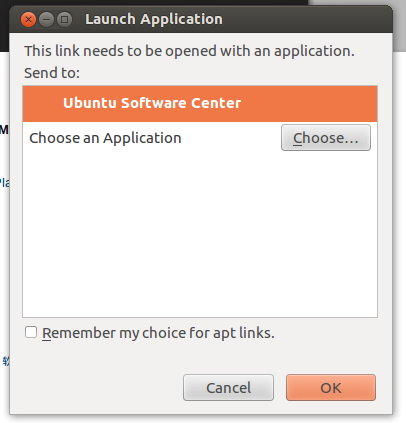406x423 pixels.
Task: Close the Launch Application dialog
Action: point(28,20)
